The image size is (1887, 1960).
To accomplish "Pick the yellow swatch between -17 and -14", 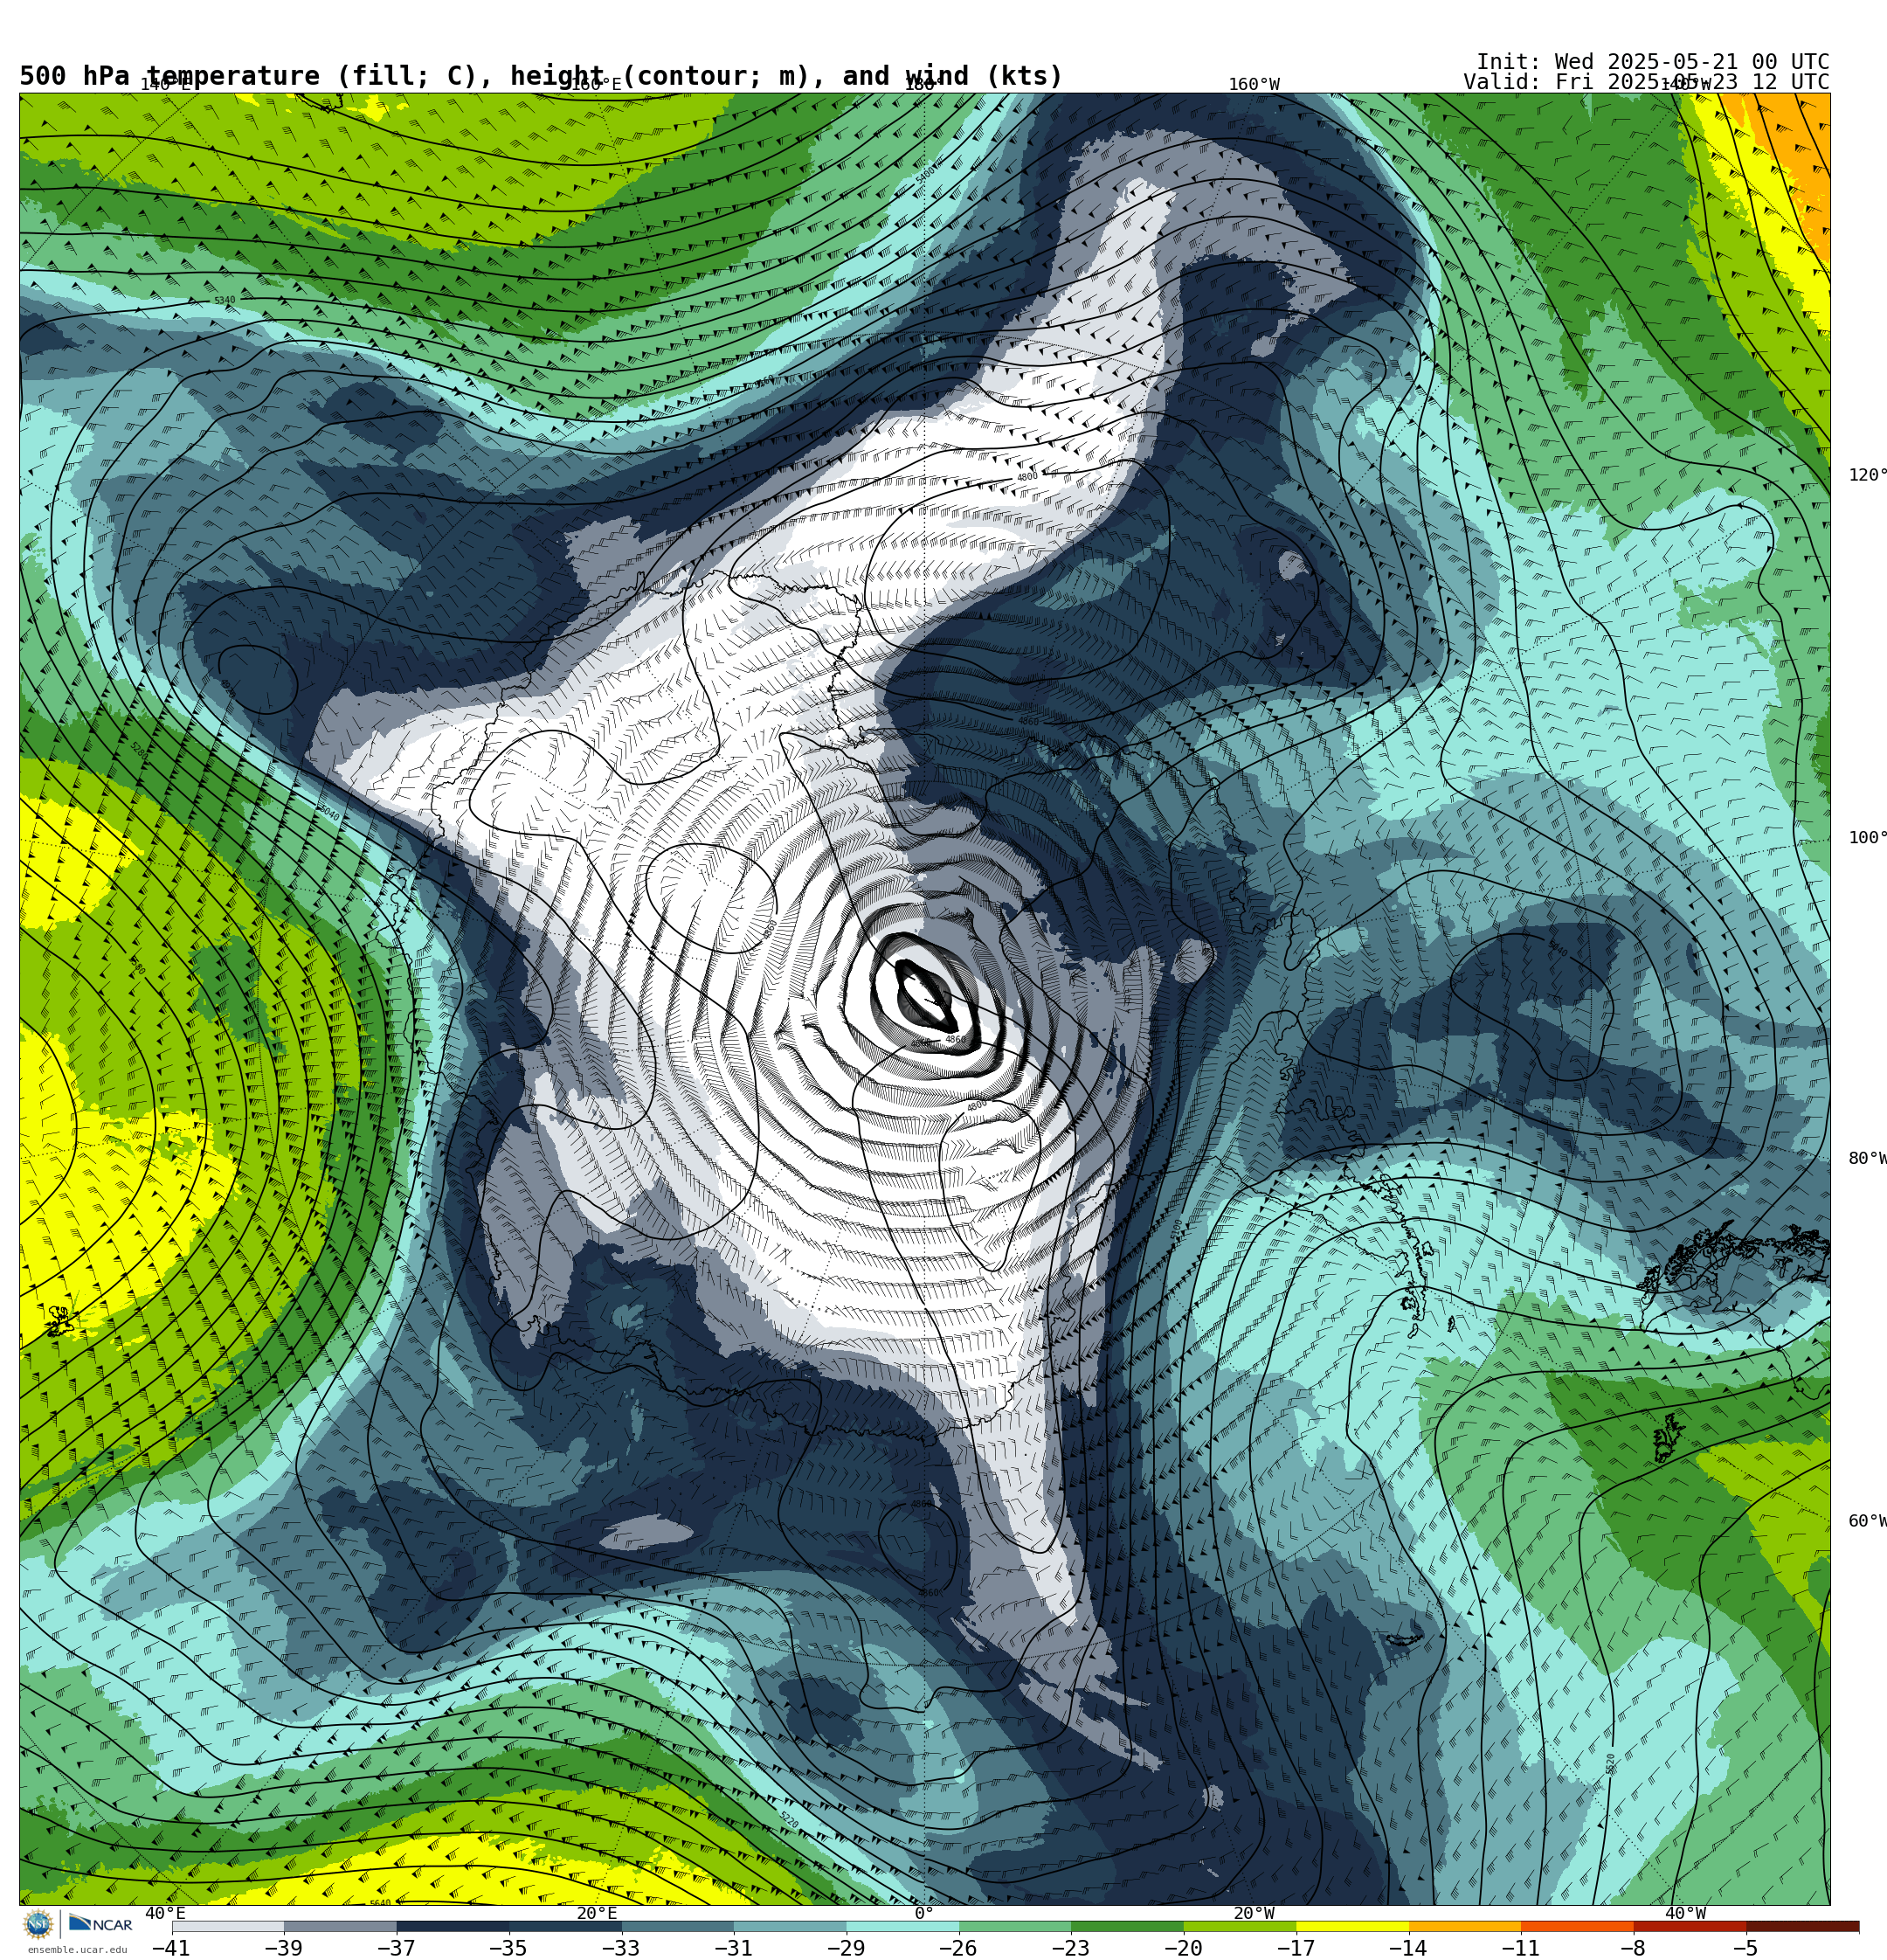I will coord(1353,1926).
